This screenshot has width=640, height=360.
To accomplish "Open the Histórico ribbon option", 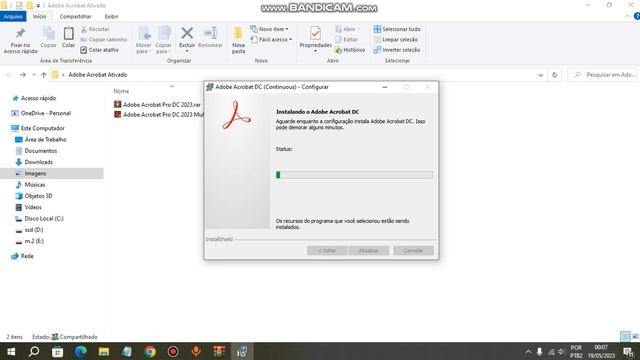I will (x=350, y=50).
